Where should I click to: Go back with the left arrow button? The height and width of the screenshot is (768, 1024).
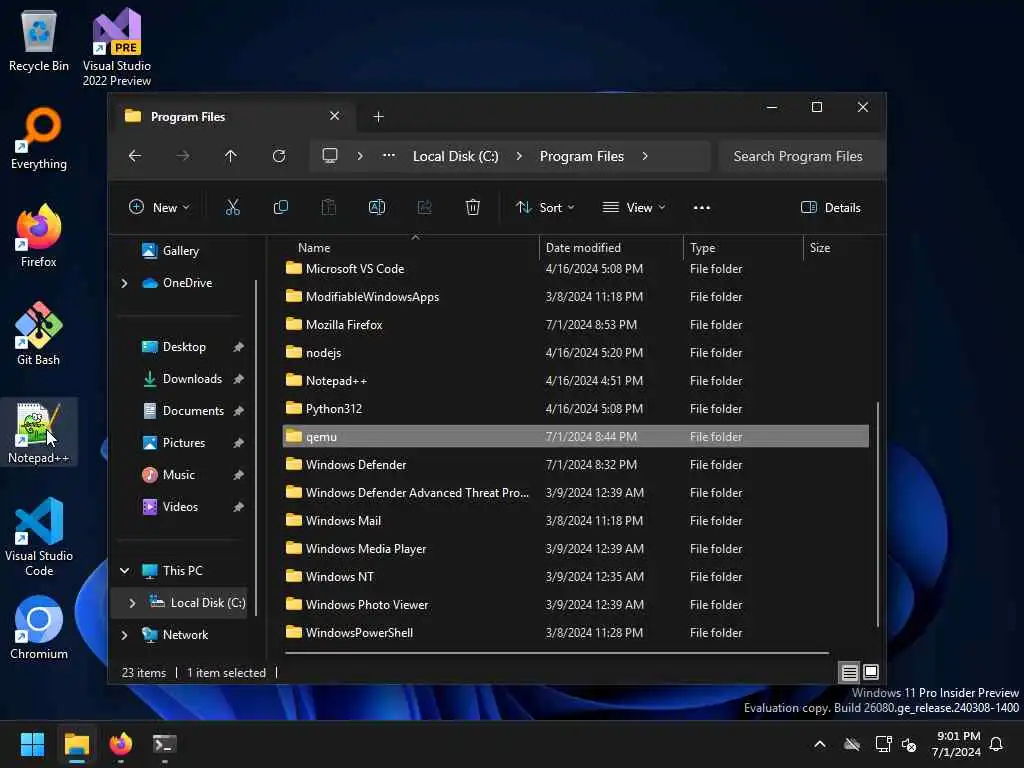pos(135,156)
